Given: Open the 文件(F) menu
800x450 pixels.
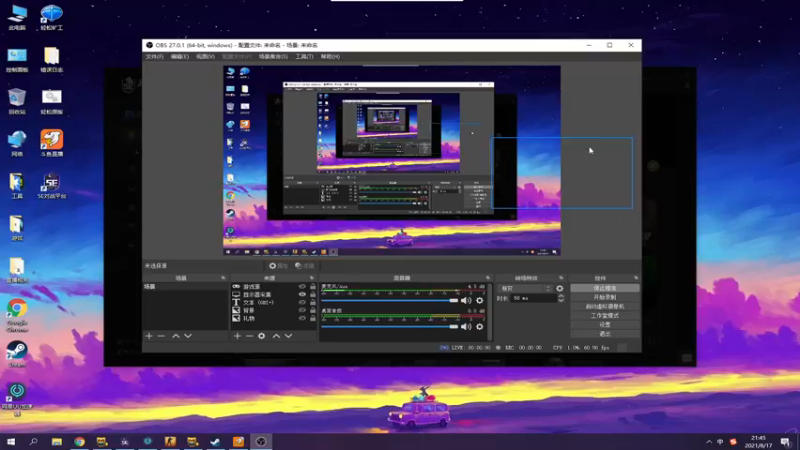Looking at the screenshot, I should pyautogui.click(x=155, y=57).
